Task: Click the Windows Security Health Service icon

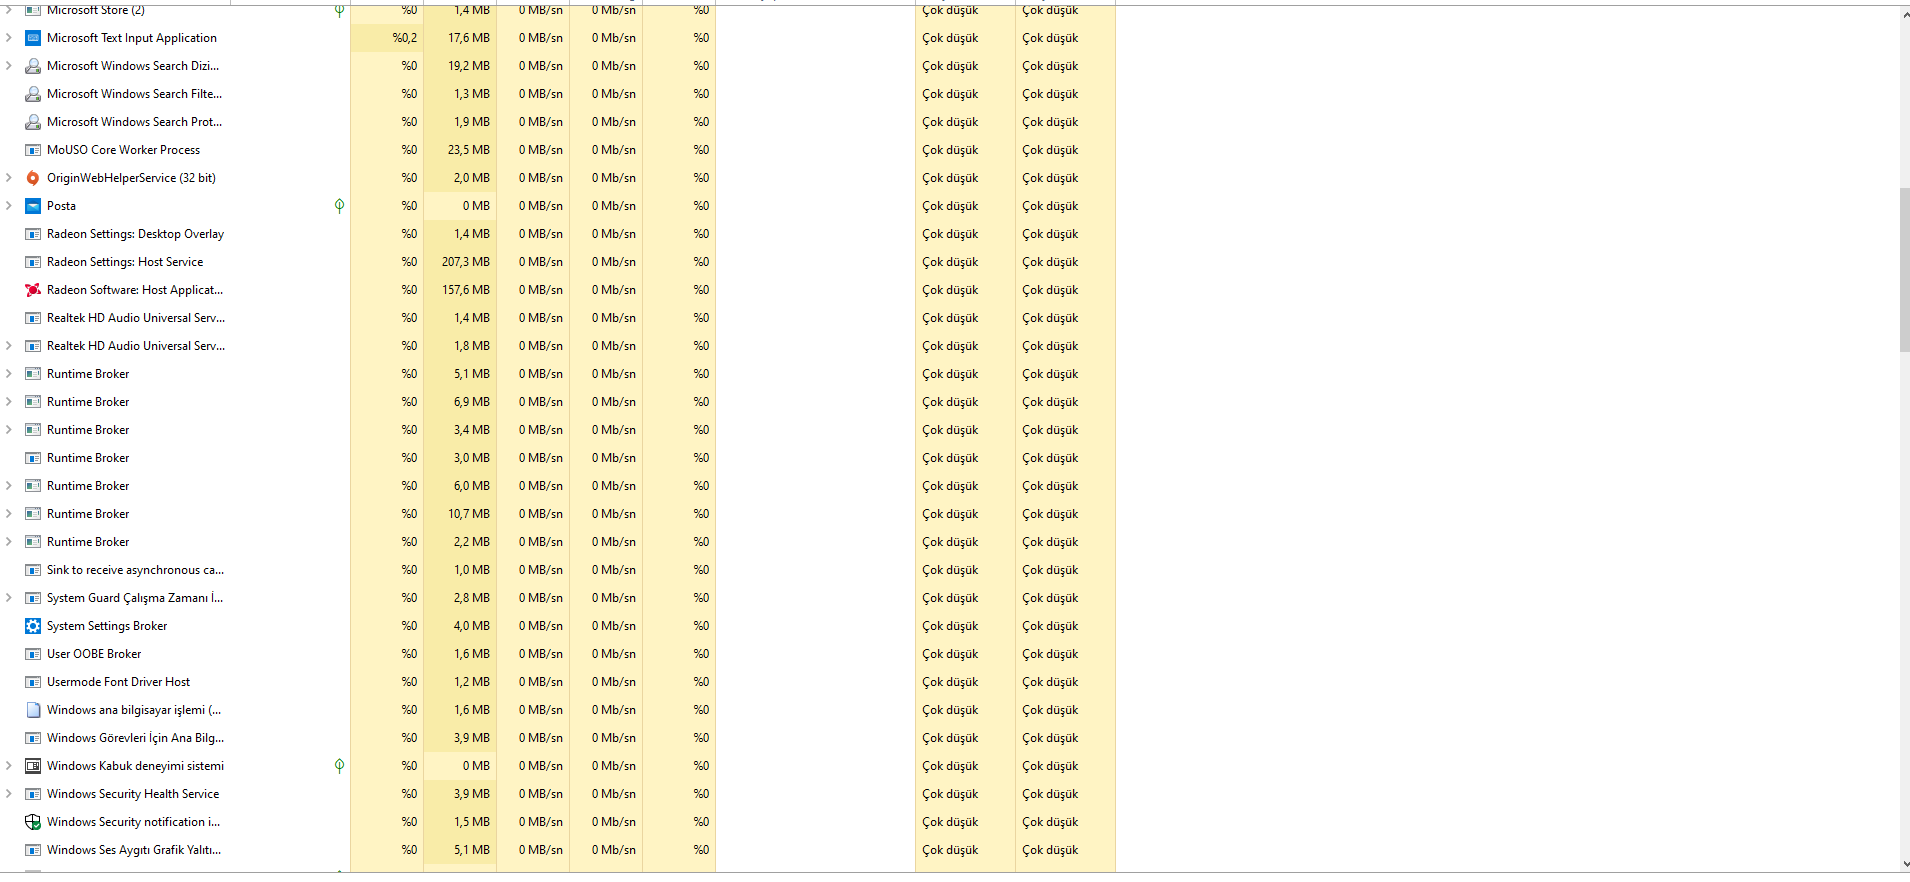Action: pyautogui.click(x=33, y=794)
